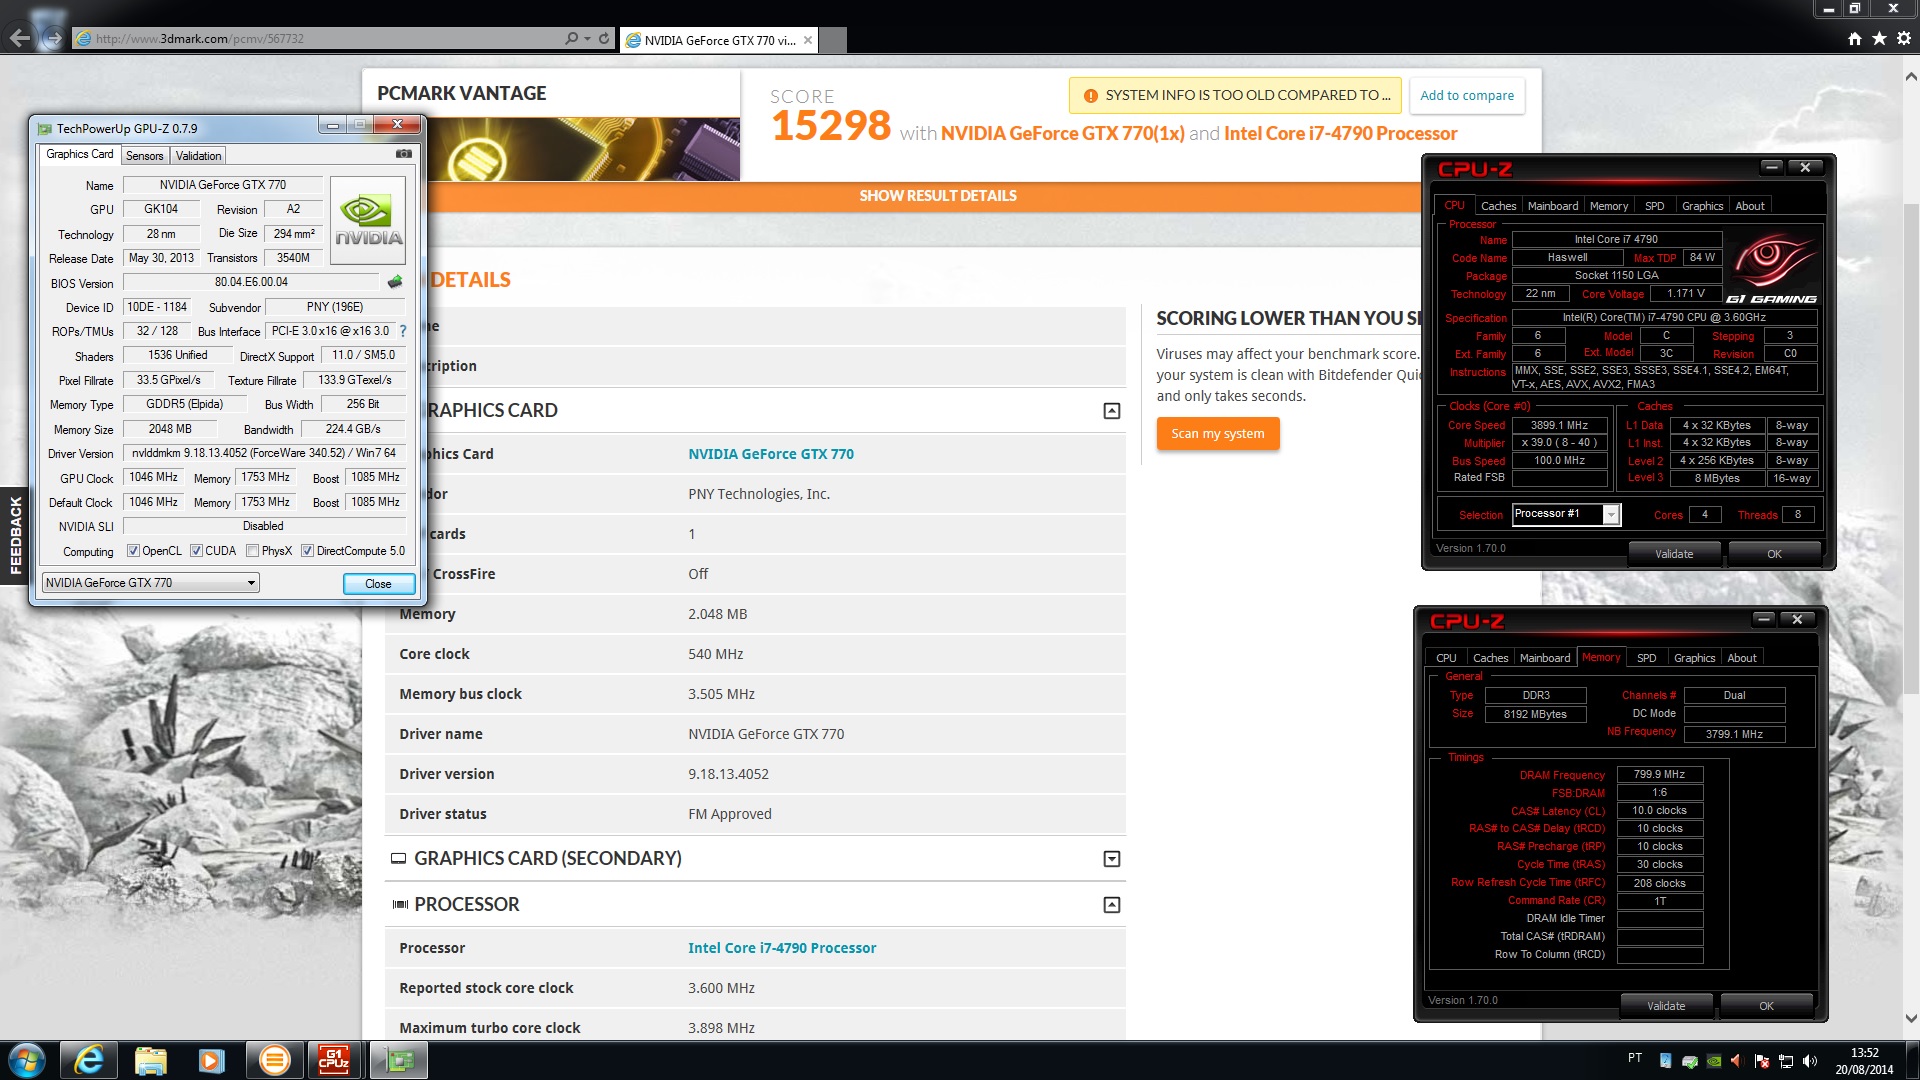Click the orange audio manager speaker tray icon
The height and width of the screenshot is (1080, 1920).
pos(1736,1061)
